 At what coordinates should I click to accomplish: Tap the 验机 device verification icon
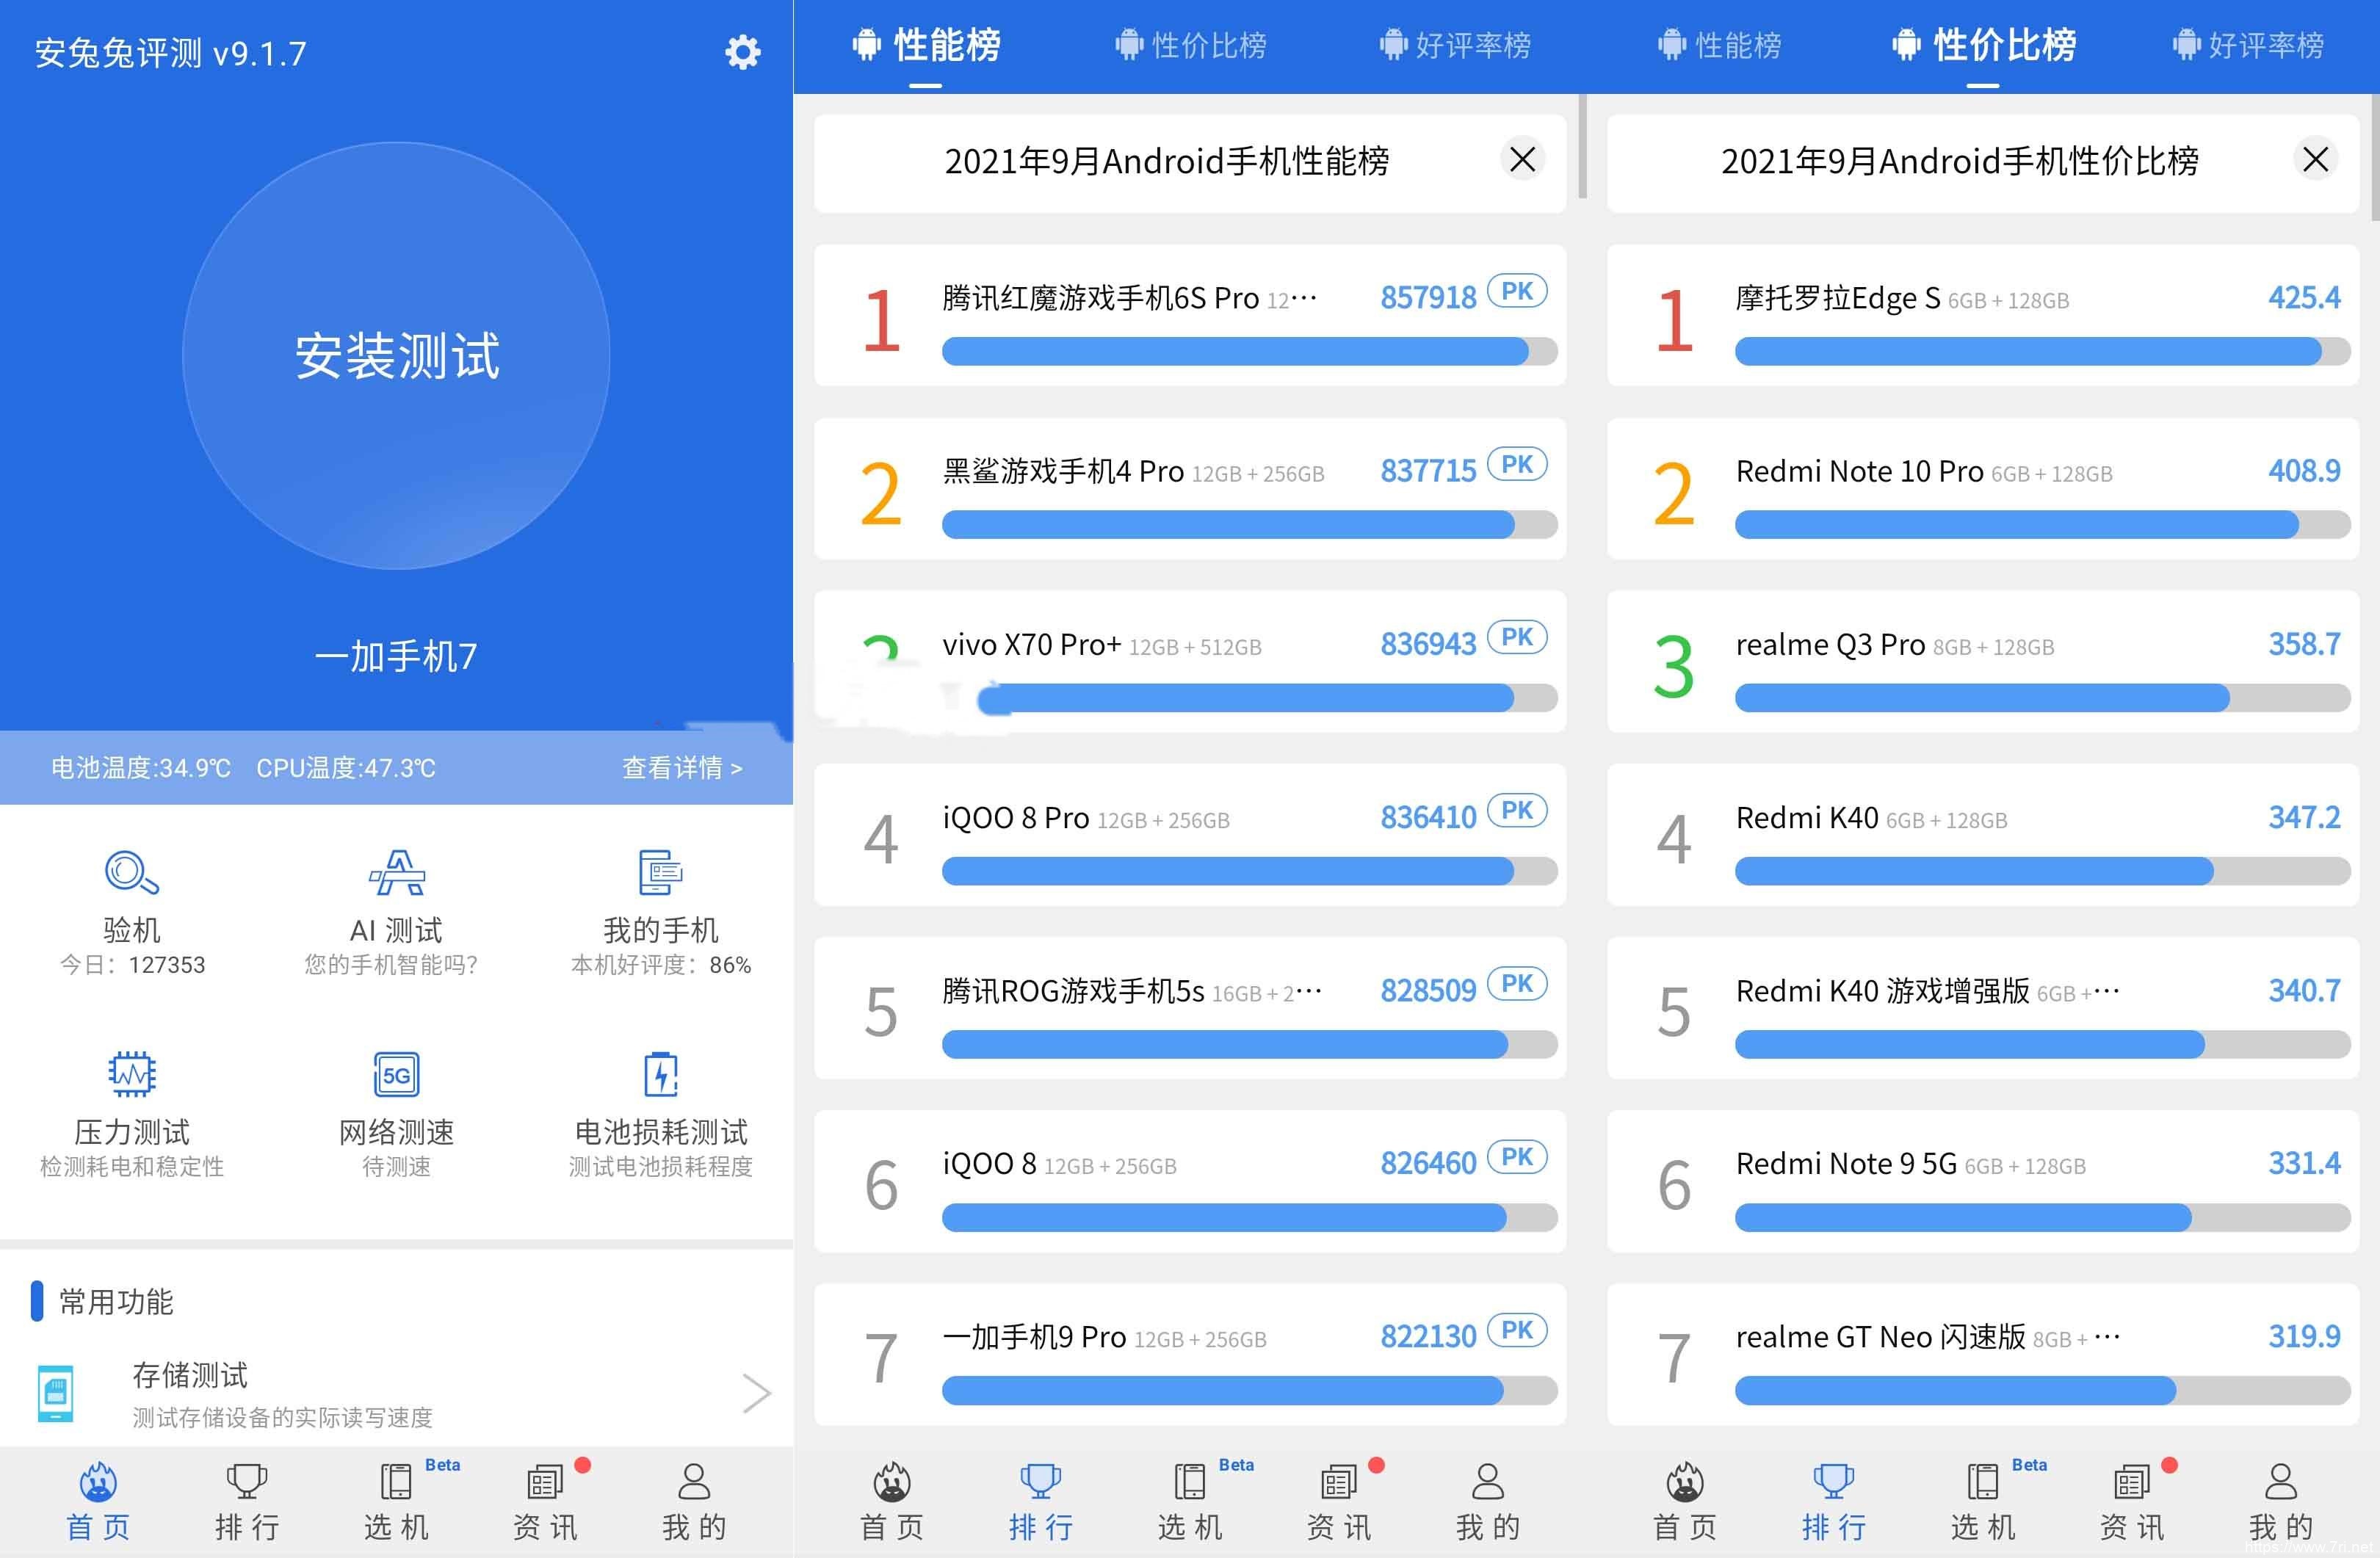(x=132, y=872)
